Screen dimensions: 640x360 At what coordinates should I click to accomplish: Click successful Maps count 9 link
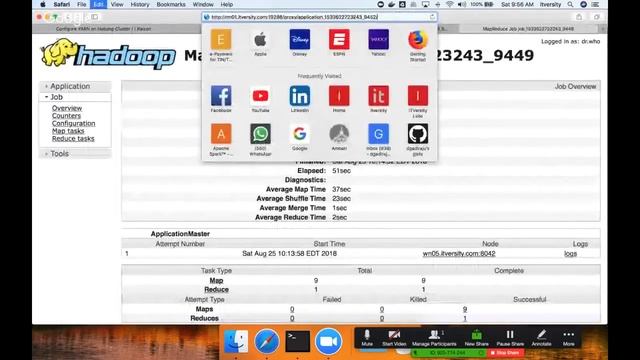(x=464, y=309)
